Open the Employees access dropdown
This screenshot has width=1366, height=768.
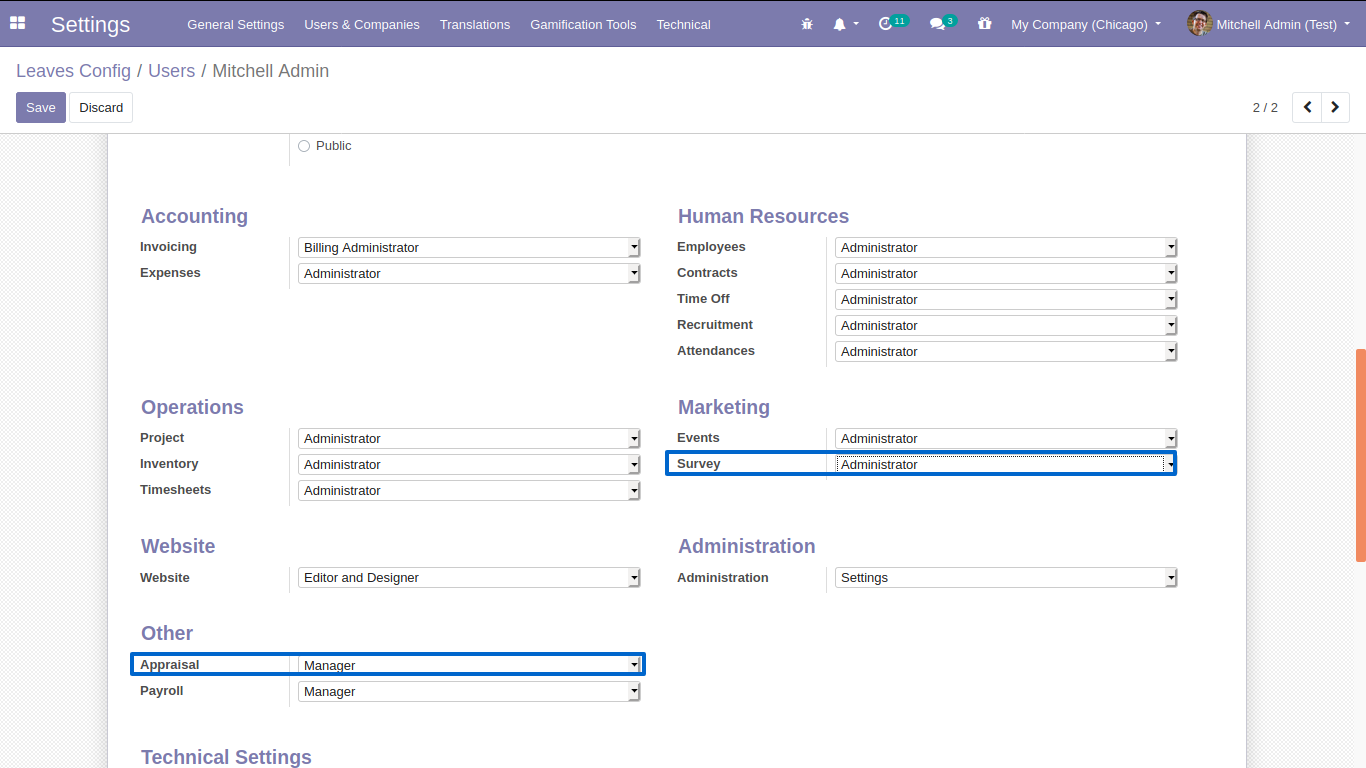click(1006, 247)
